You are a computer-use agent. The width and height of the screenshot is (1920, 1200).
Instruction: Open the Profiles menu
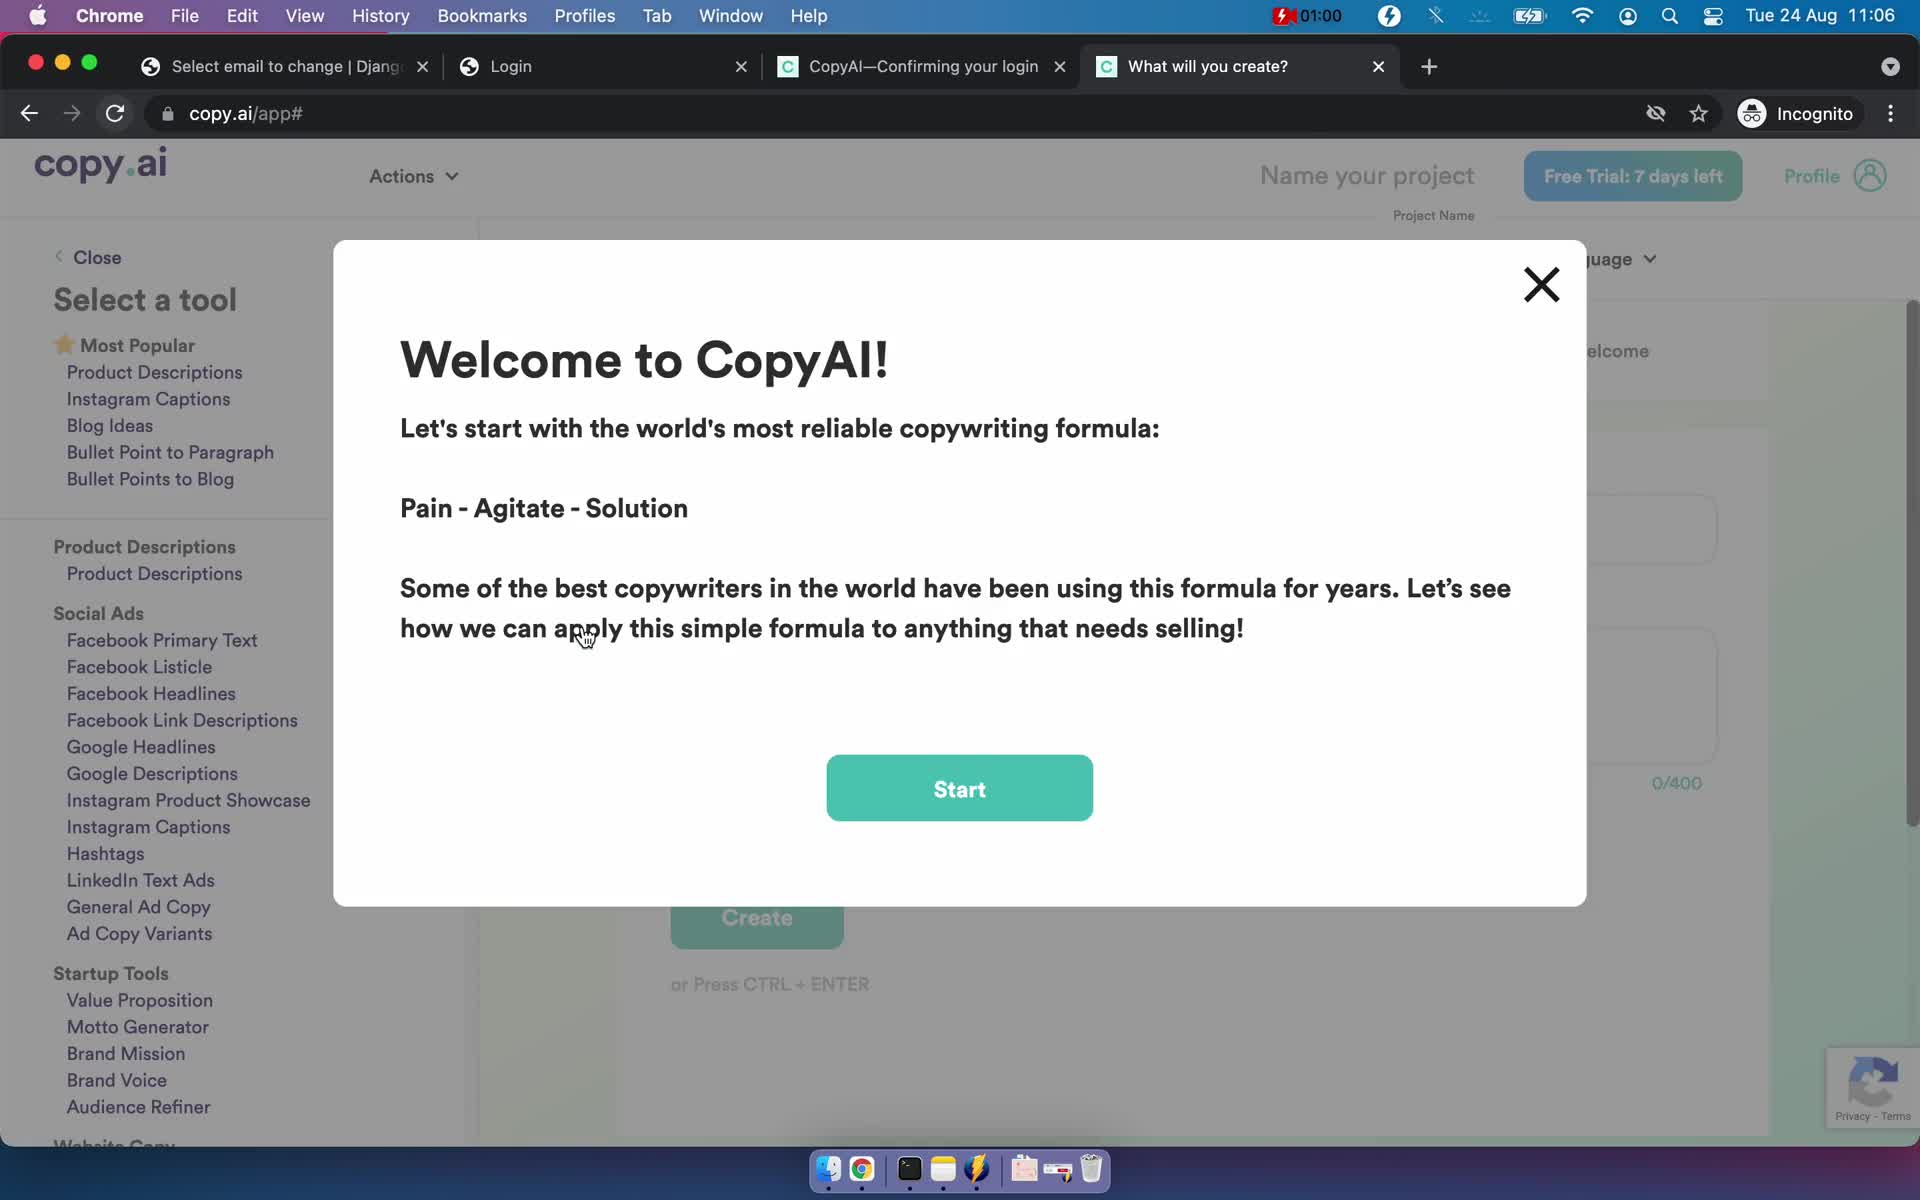[585, 15]
